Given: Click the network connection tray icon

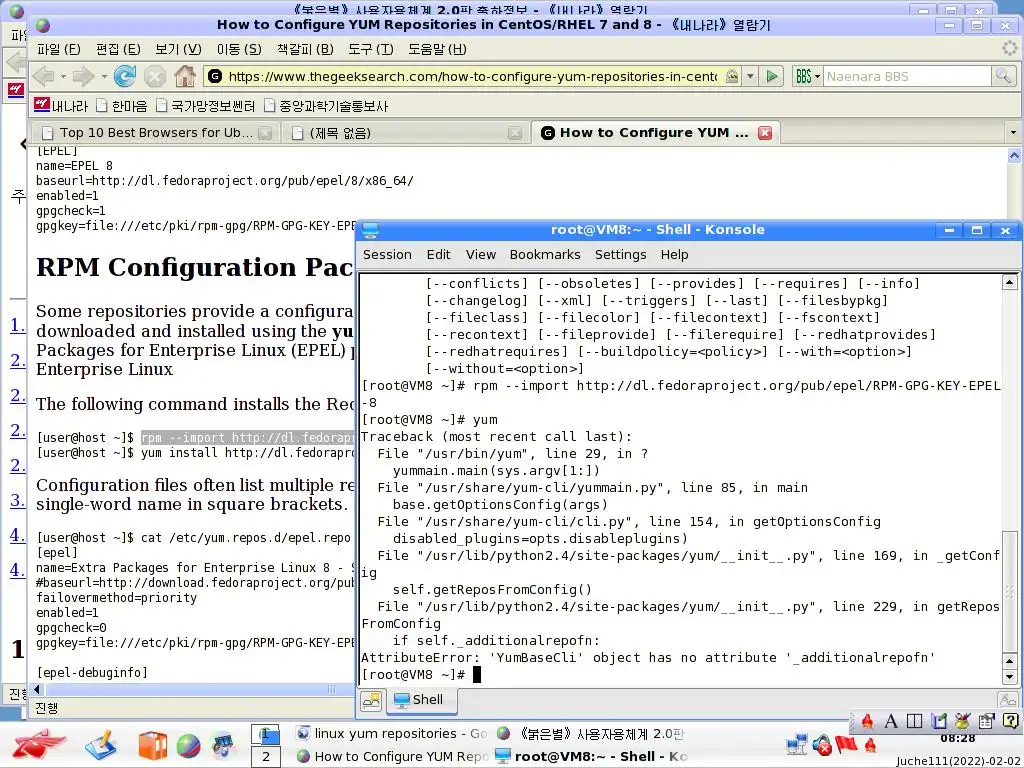Looking at the screenshot, I should click(797, 745).
